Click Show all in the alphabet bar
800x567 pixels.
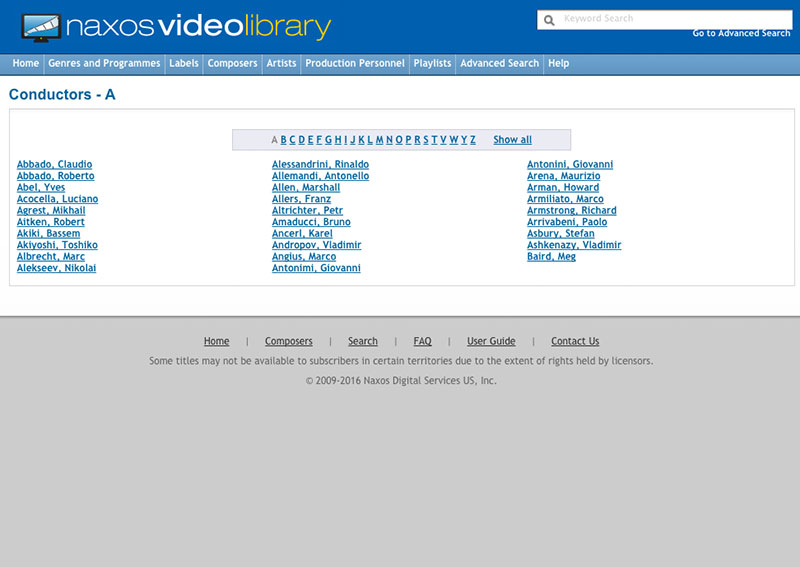click(x=512, y=140)
